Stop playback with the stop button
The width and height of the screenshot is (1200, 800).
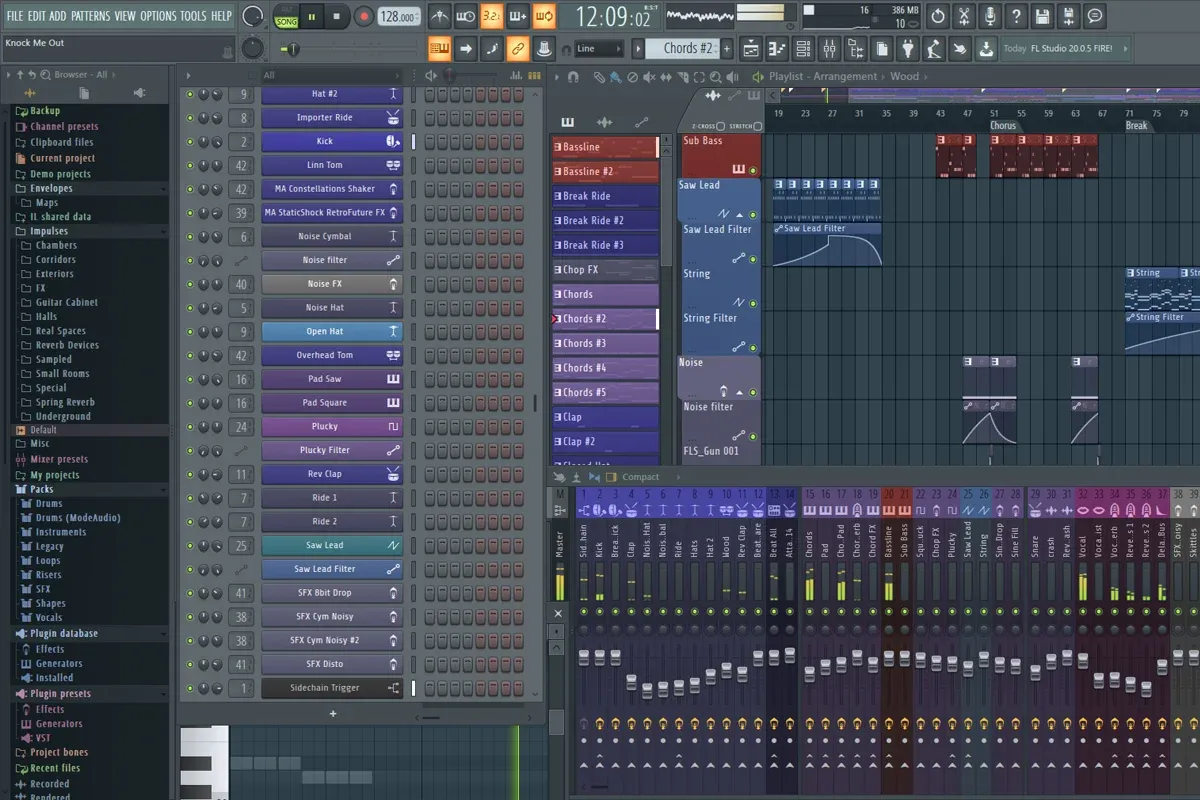(x=336, y=16)
